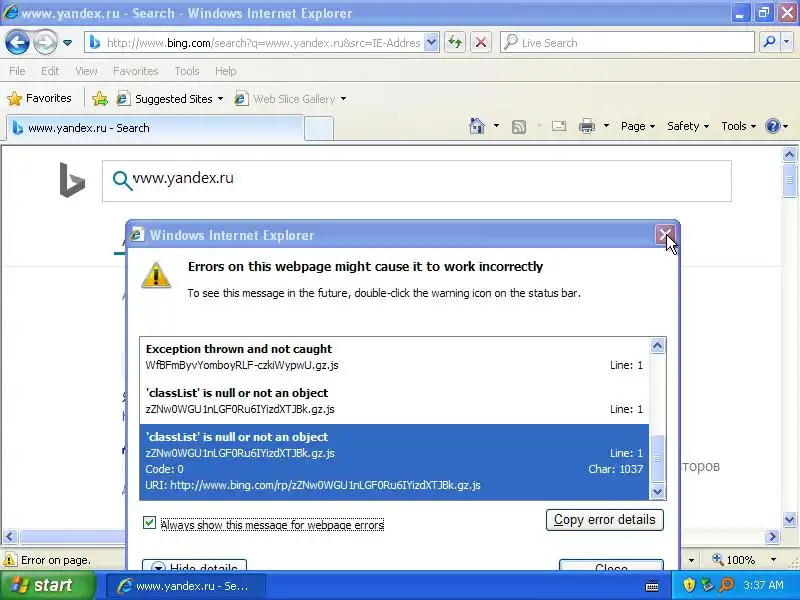800x600 pixels.
Task: Open search provider options dropdown
Action: click(x=787, y=42)
